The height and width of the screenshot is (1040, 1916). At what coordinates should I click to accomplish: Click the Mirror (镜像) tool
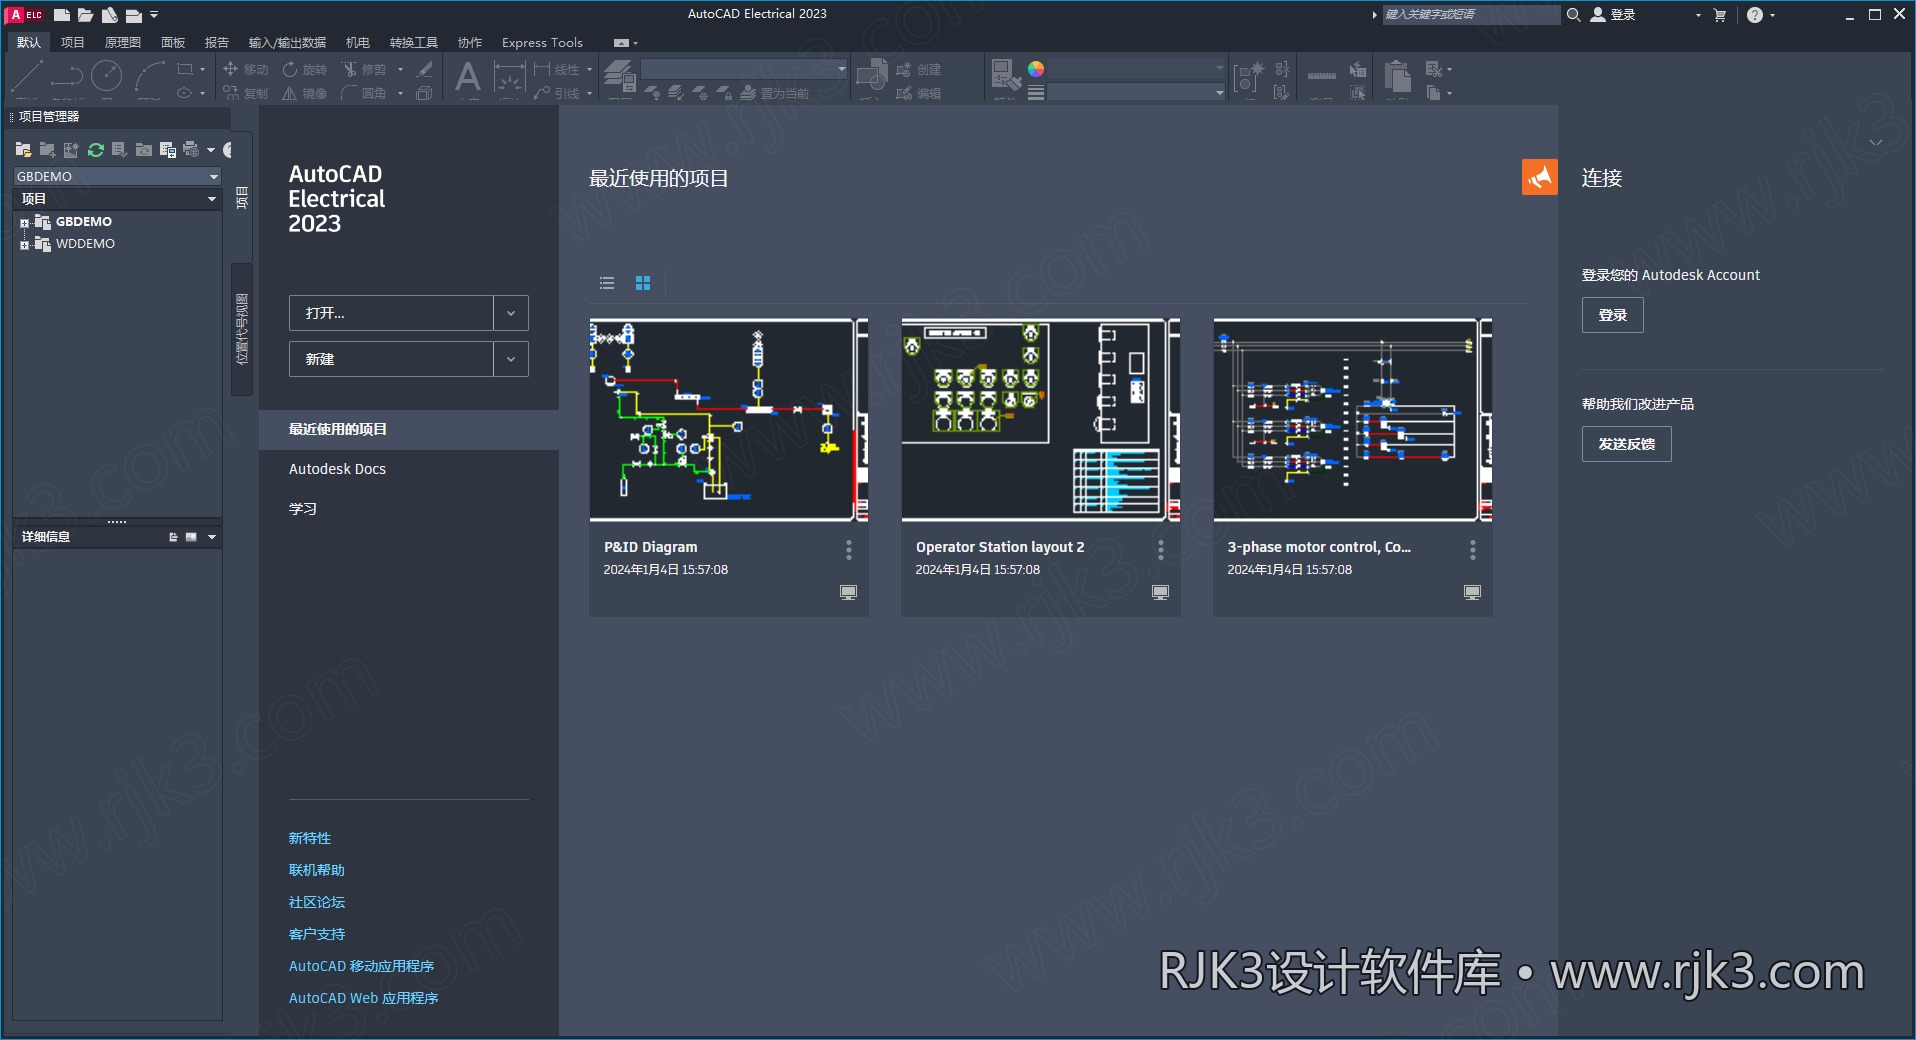click(304, 93)
